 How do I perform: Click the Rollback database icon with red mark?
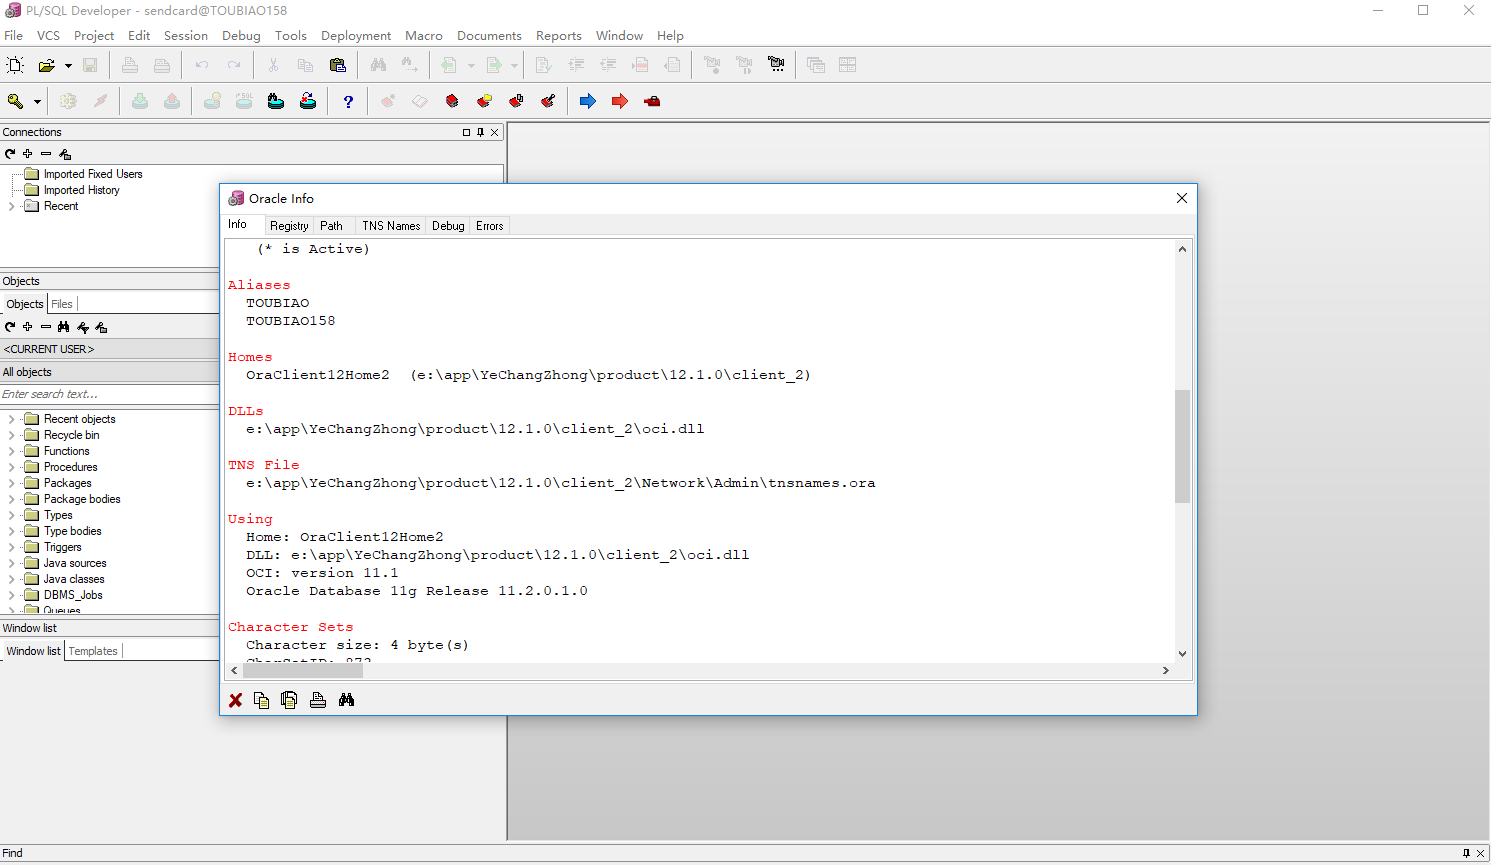point(308,101)
